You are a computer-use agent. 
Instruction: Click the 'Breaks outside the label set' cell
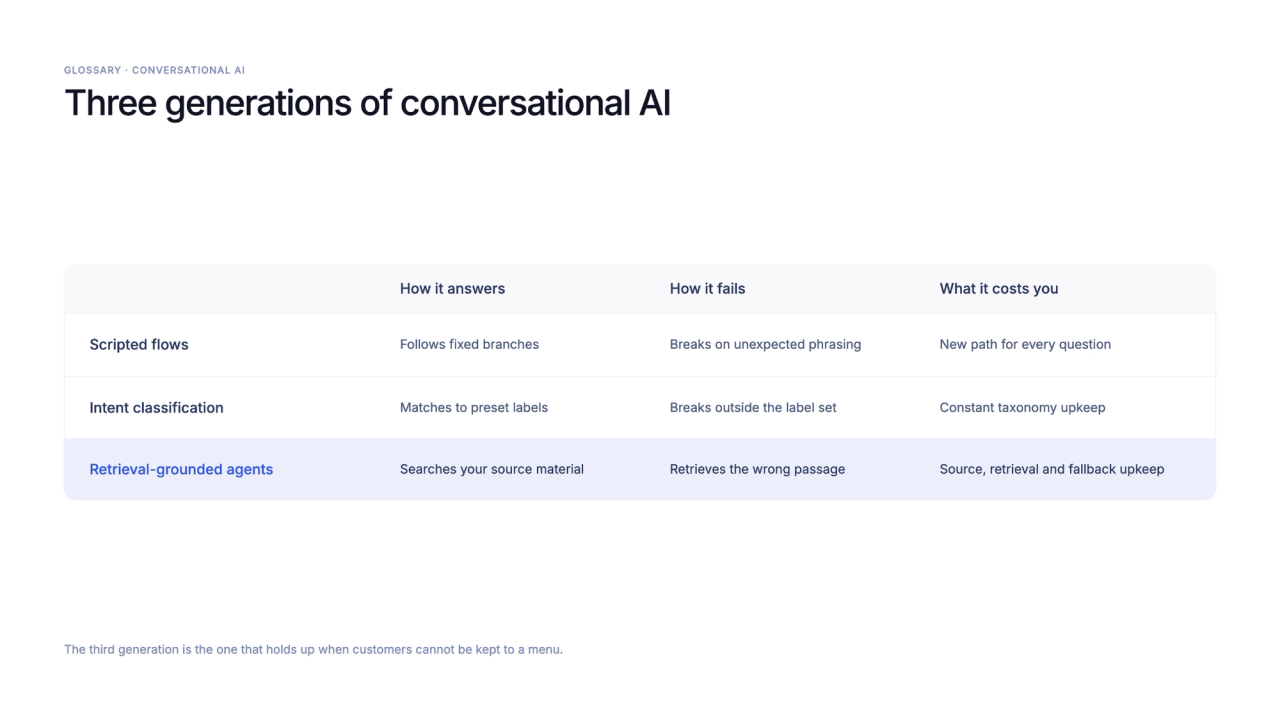tap(753, 408)
